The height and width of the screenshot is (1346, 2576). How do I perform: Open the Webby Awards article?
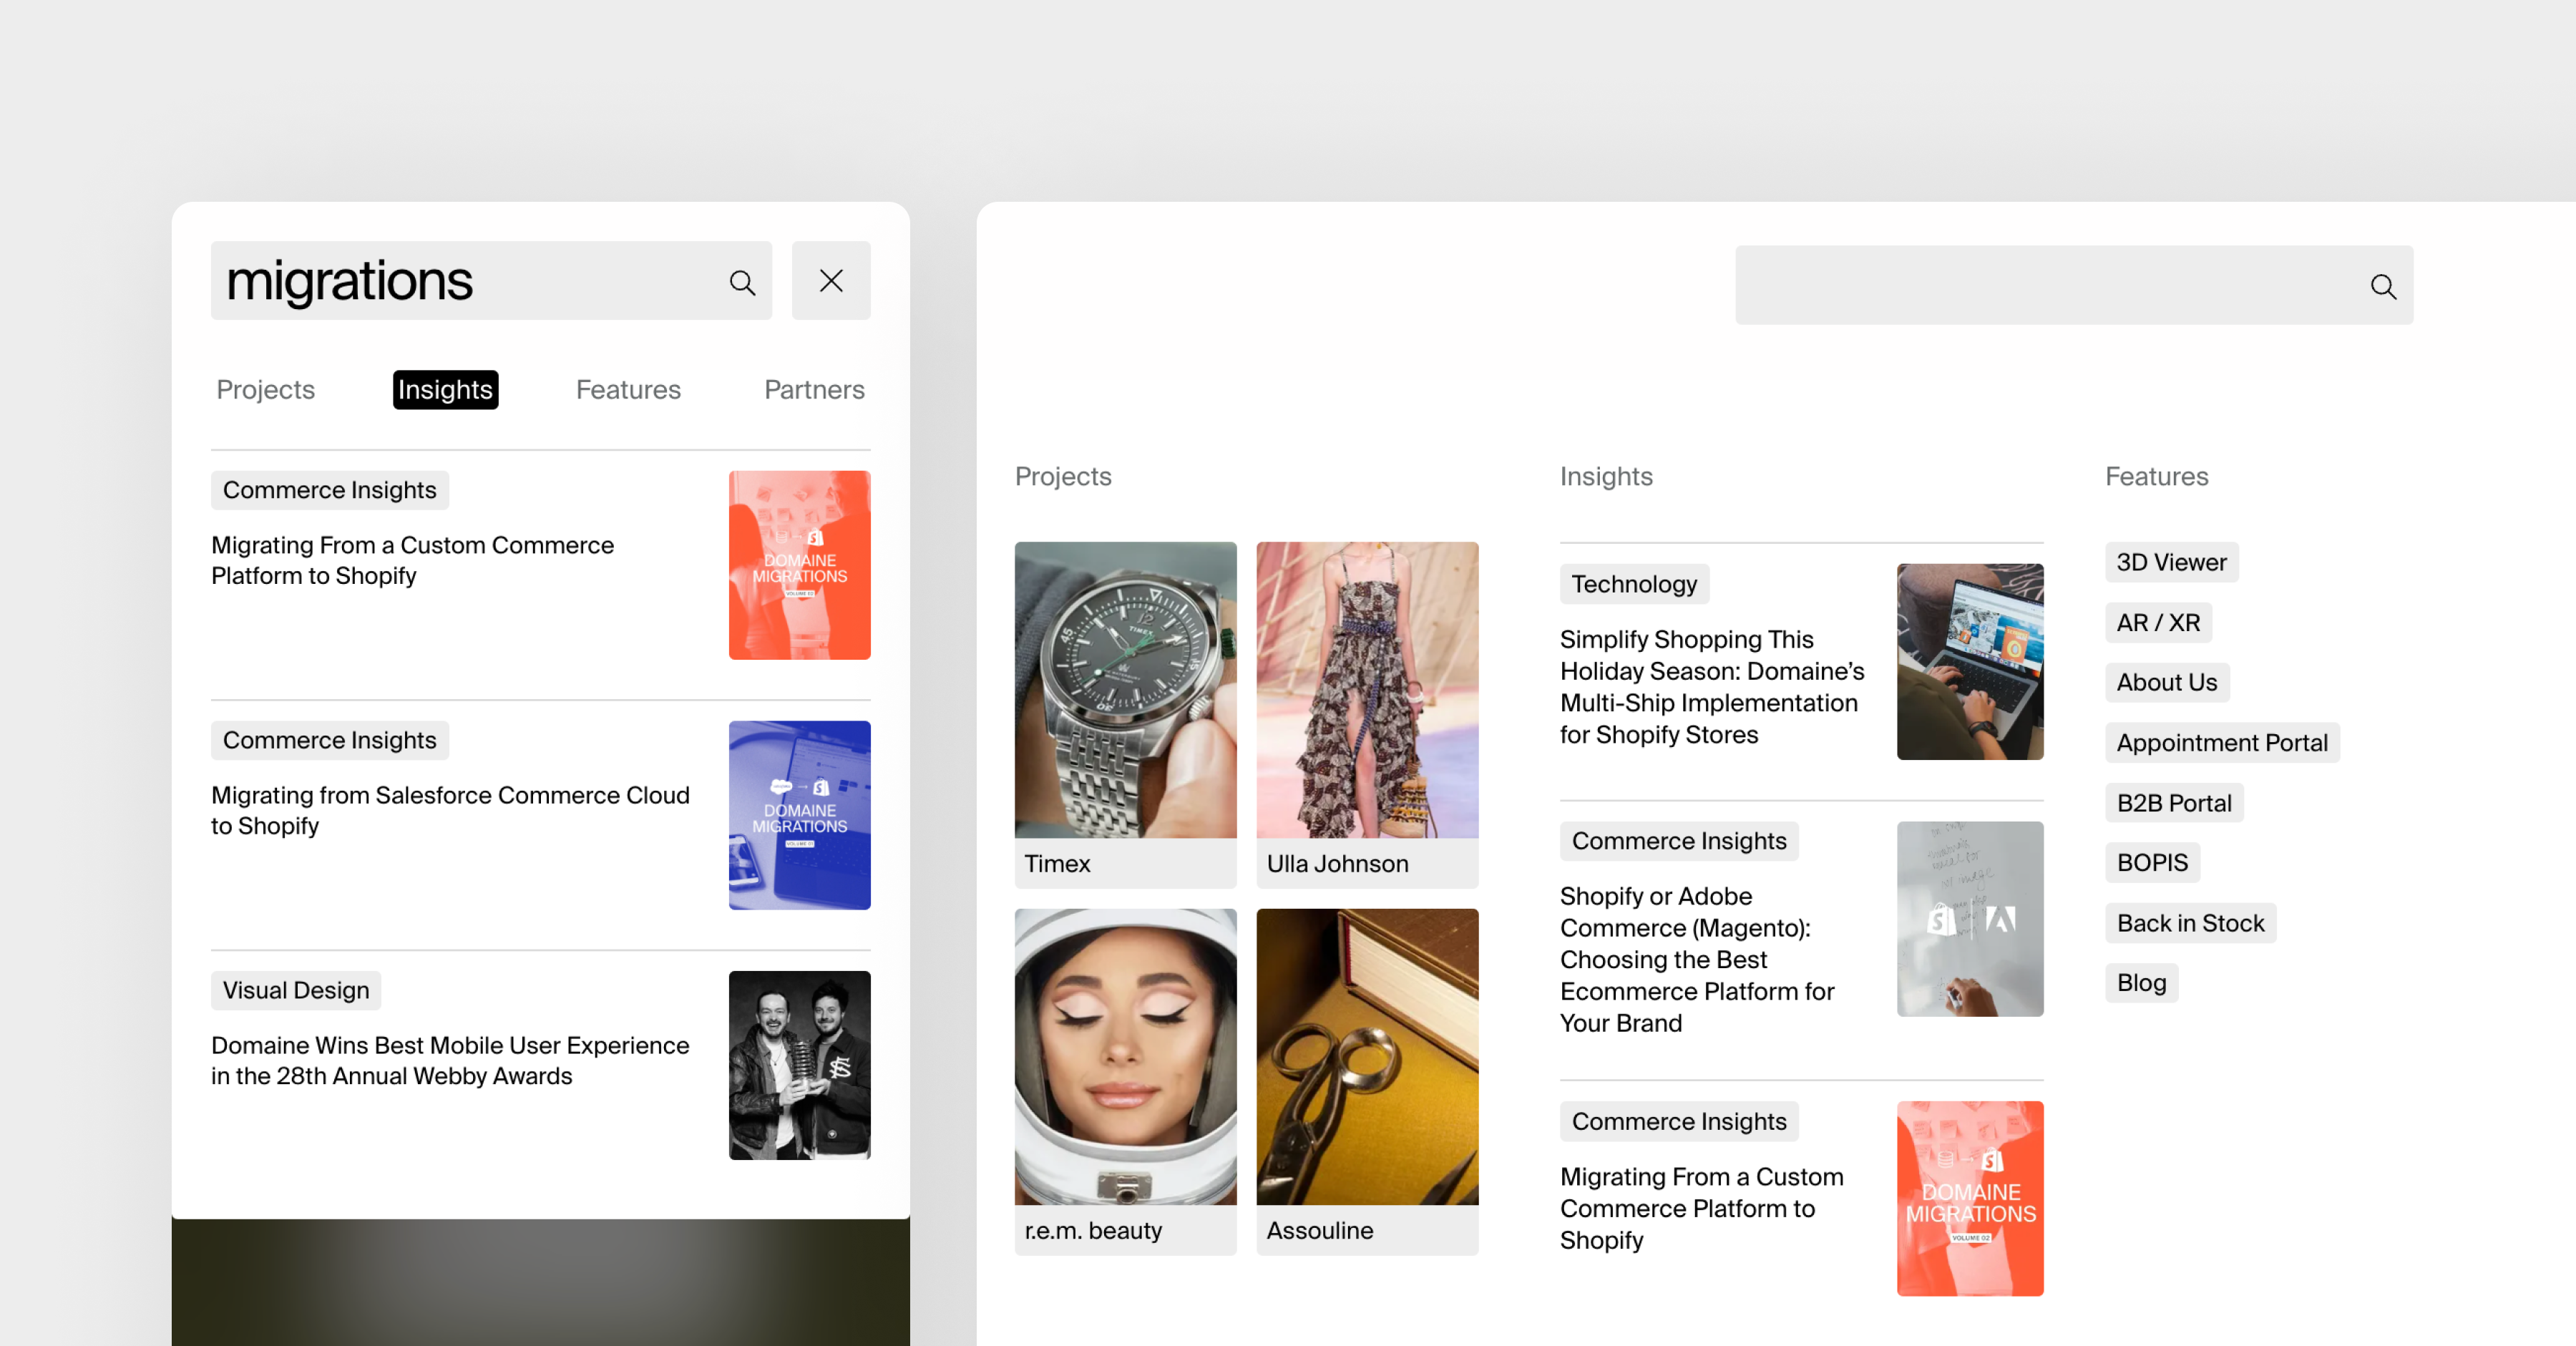click(450, 1060)
